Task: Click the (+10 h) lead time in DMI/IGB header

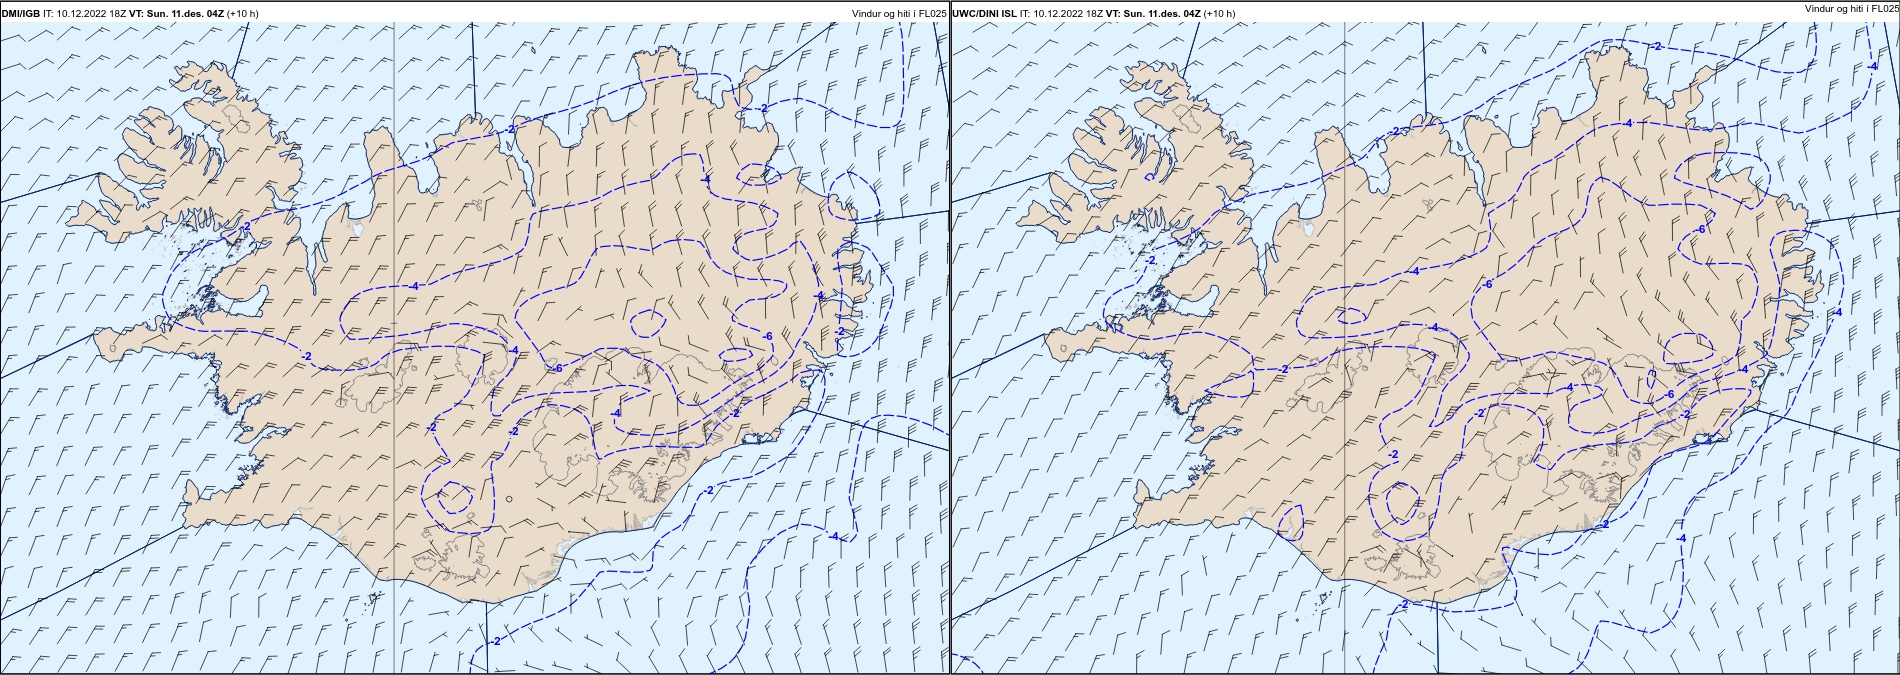Action: click(243, 14)
